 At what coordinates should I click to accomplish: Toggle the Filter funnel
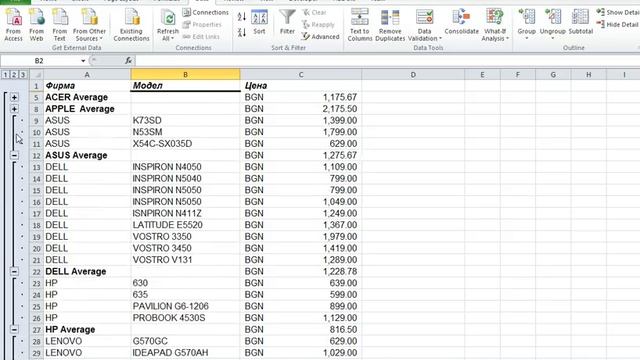[x=287, y=22]
